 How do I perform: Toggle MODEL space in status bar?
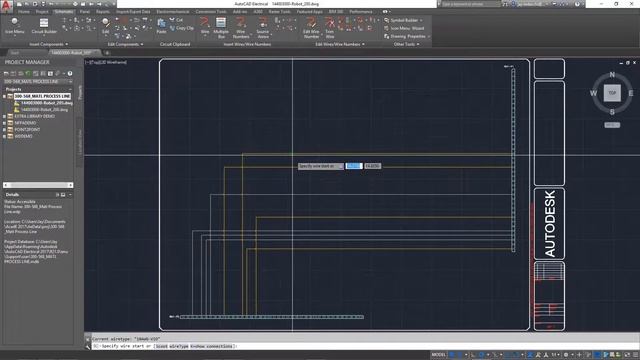(439, 355)
